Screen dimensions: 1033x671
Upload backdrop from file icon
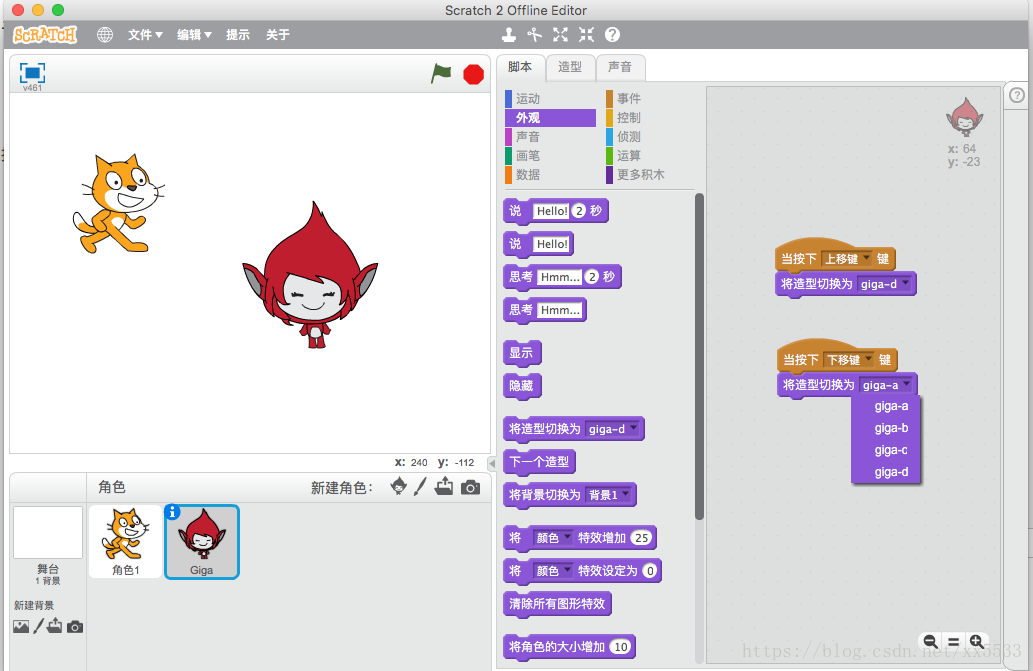[55, 626]
